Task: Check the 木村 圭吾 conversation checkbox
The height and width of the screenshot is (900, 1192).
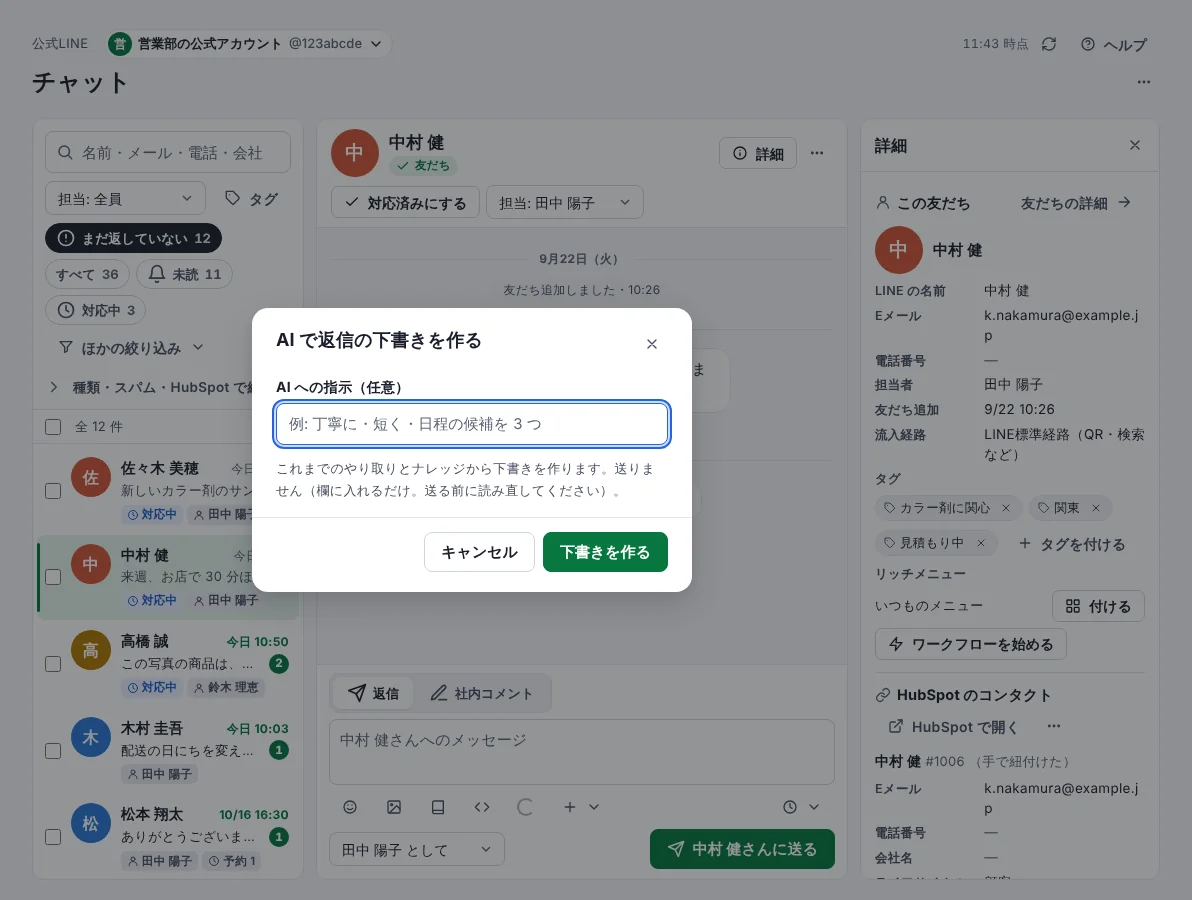Action: (53, 750)
